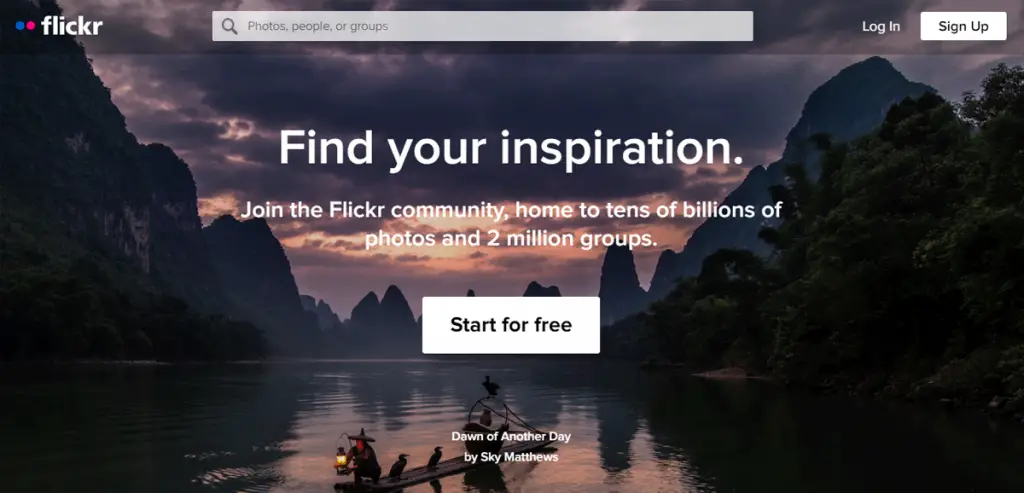The width and height of the screenshot is (1024, 493).
Task: Click the fisherman wearing the conical hat
Action: tap(362, 456)
